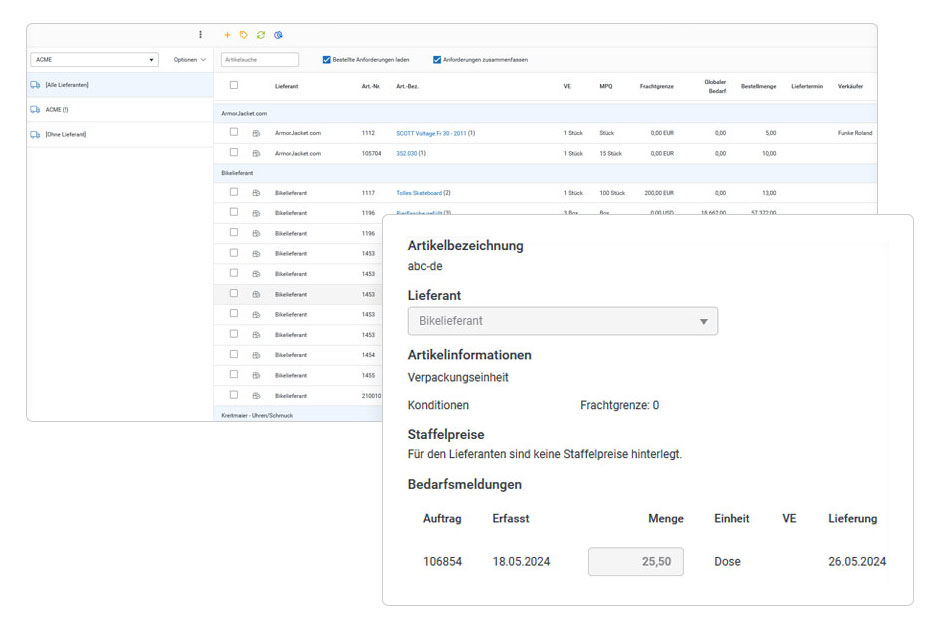Image resolution: width=927 pixels, height=627 pixels.
Task: Click the orange tag icon in toolbar
Action: (243, 35)
